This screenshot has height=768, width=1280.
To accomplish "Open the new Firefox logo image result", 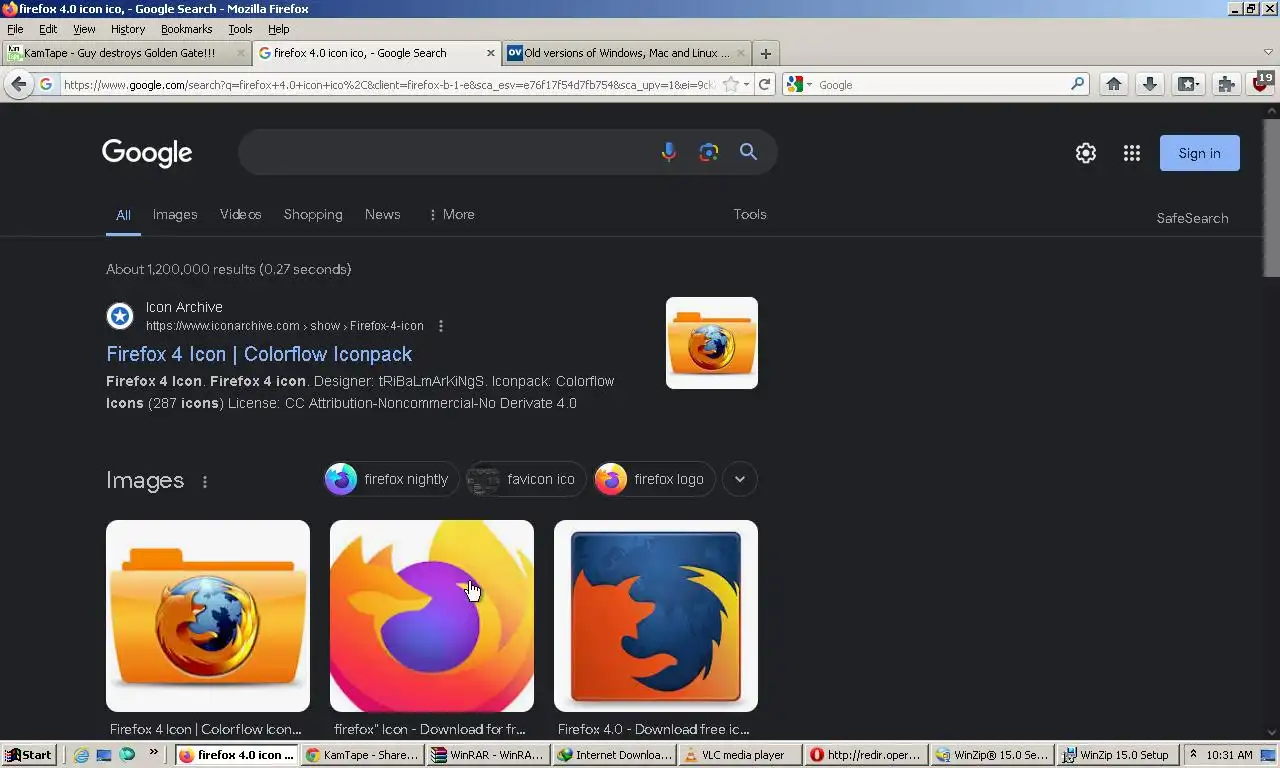I will click(432, 616).
